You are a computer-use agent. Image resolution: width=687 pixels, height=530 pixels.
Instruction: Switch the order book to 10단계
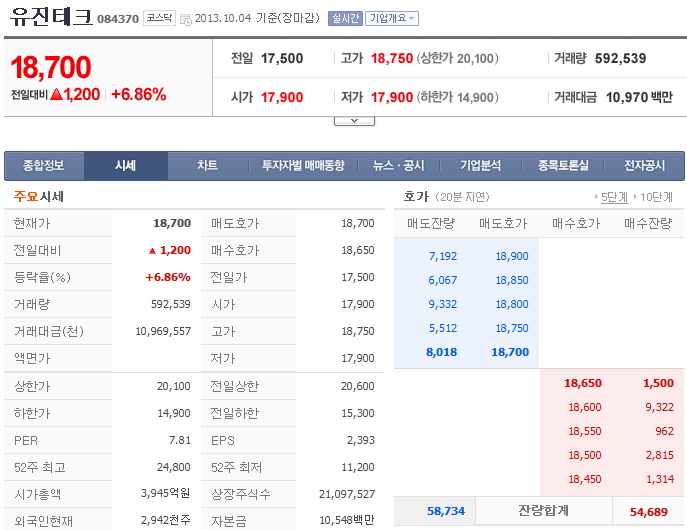tap(656, 197)
